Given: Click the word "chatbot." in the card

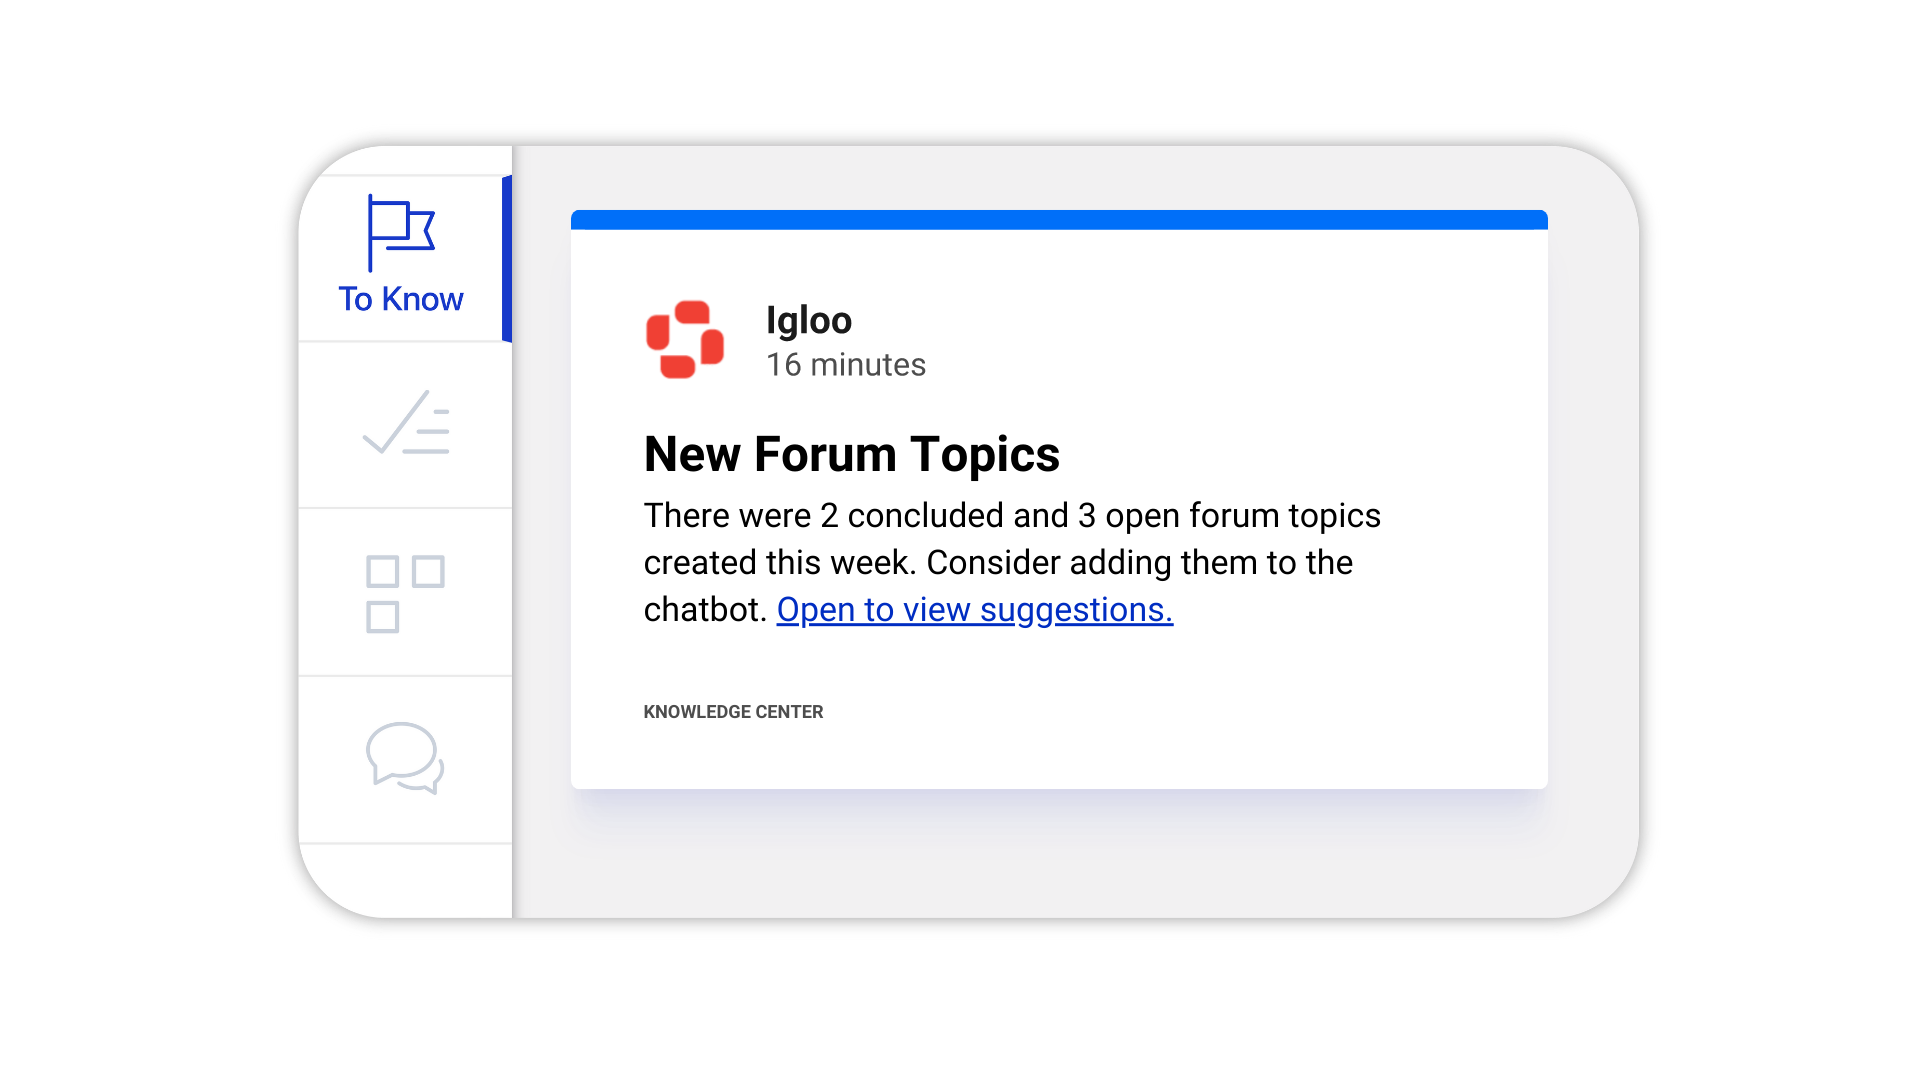Looking at the screenshot, I should [x=704, y=609].
